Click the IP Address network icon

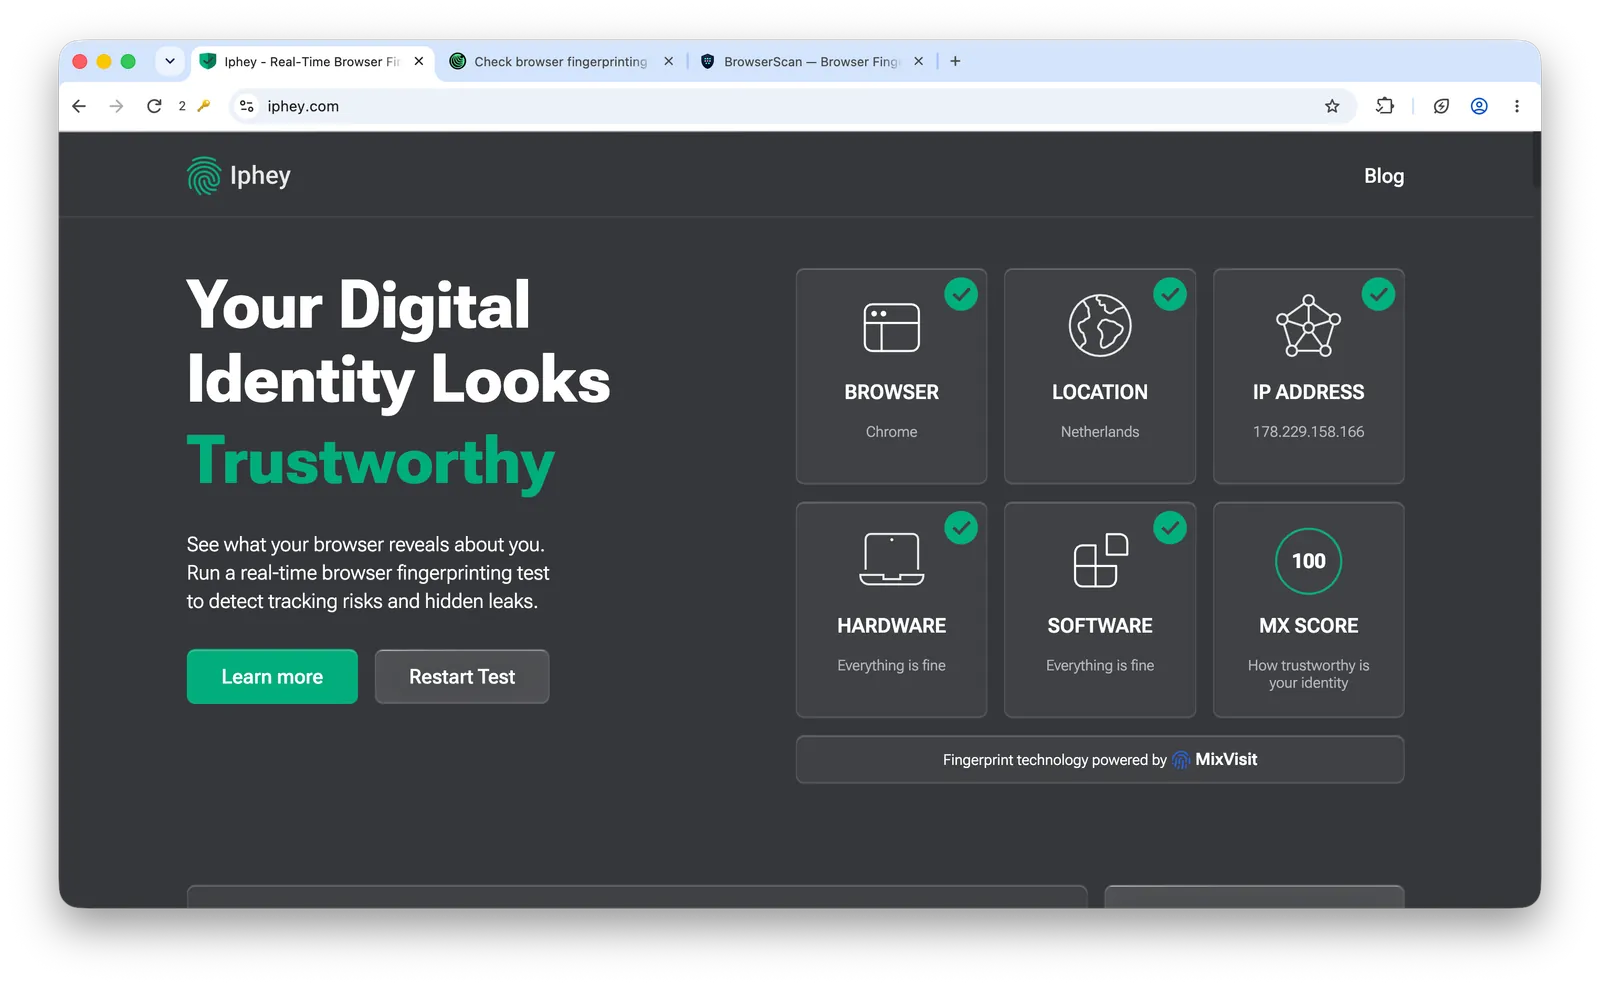pos(1308,326)
